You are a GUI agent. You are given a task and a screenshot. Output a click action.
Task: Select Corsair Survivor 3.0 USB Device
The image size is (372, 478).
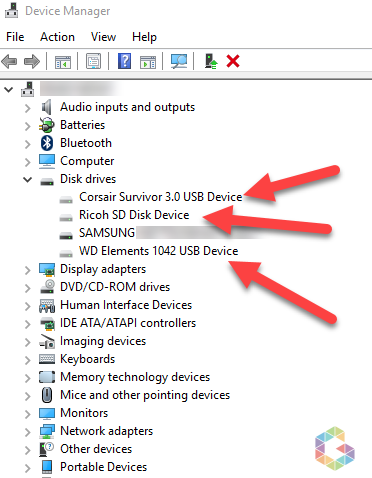[160, 197]
